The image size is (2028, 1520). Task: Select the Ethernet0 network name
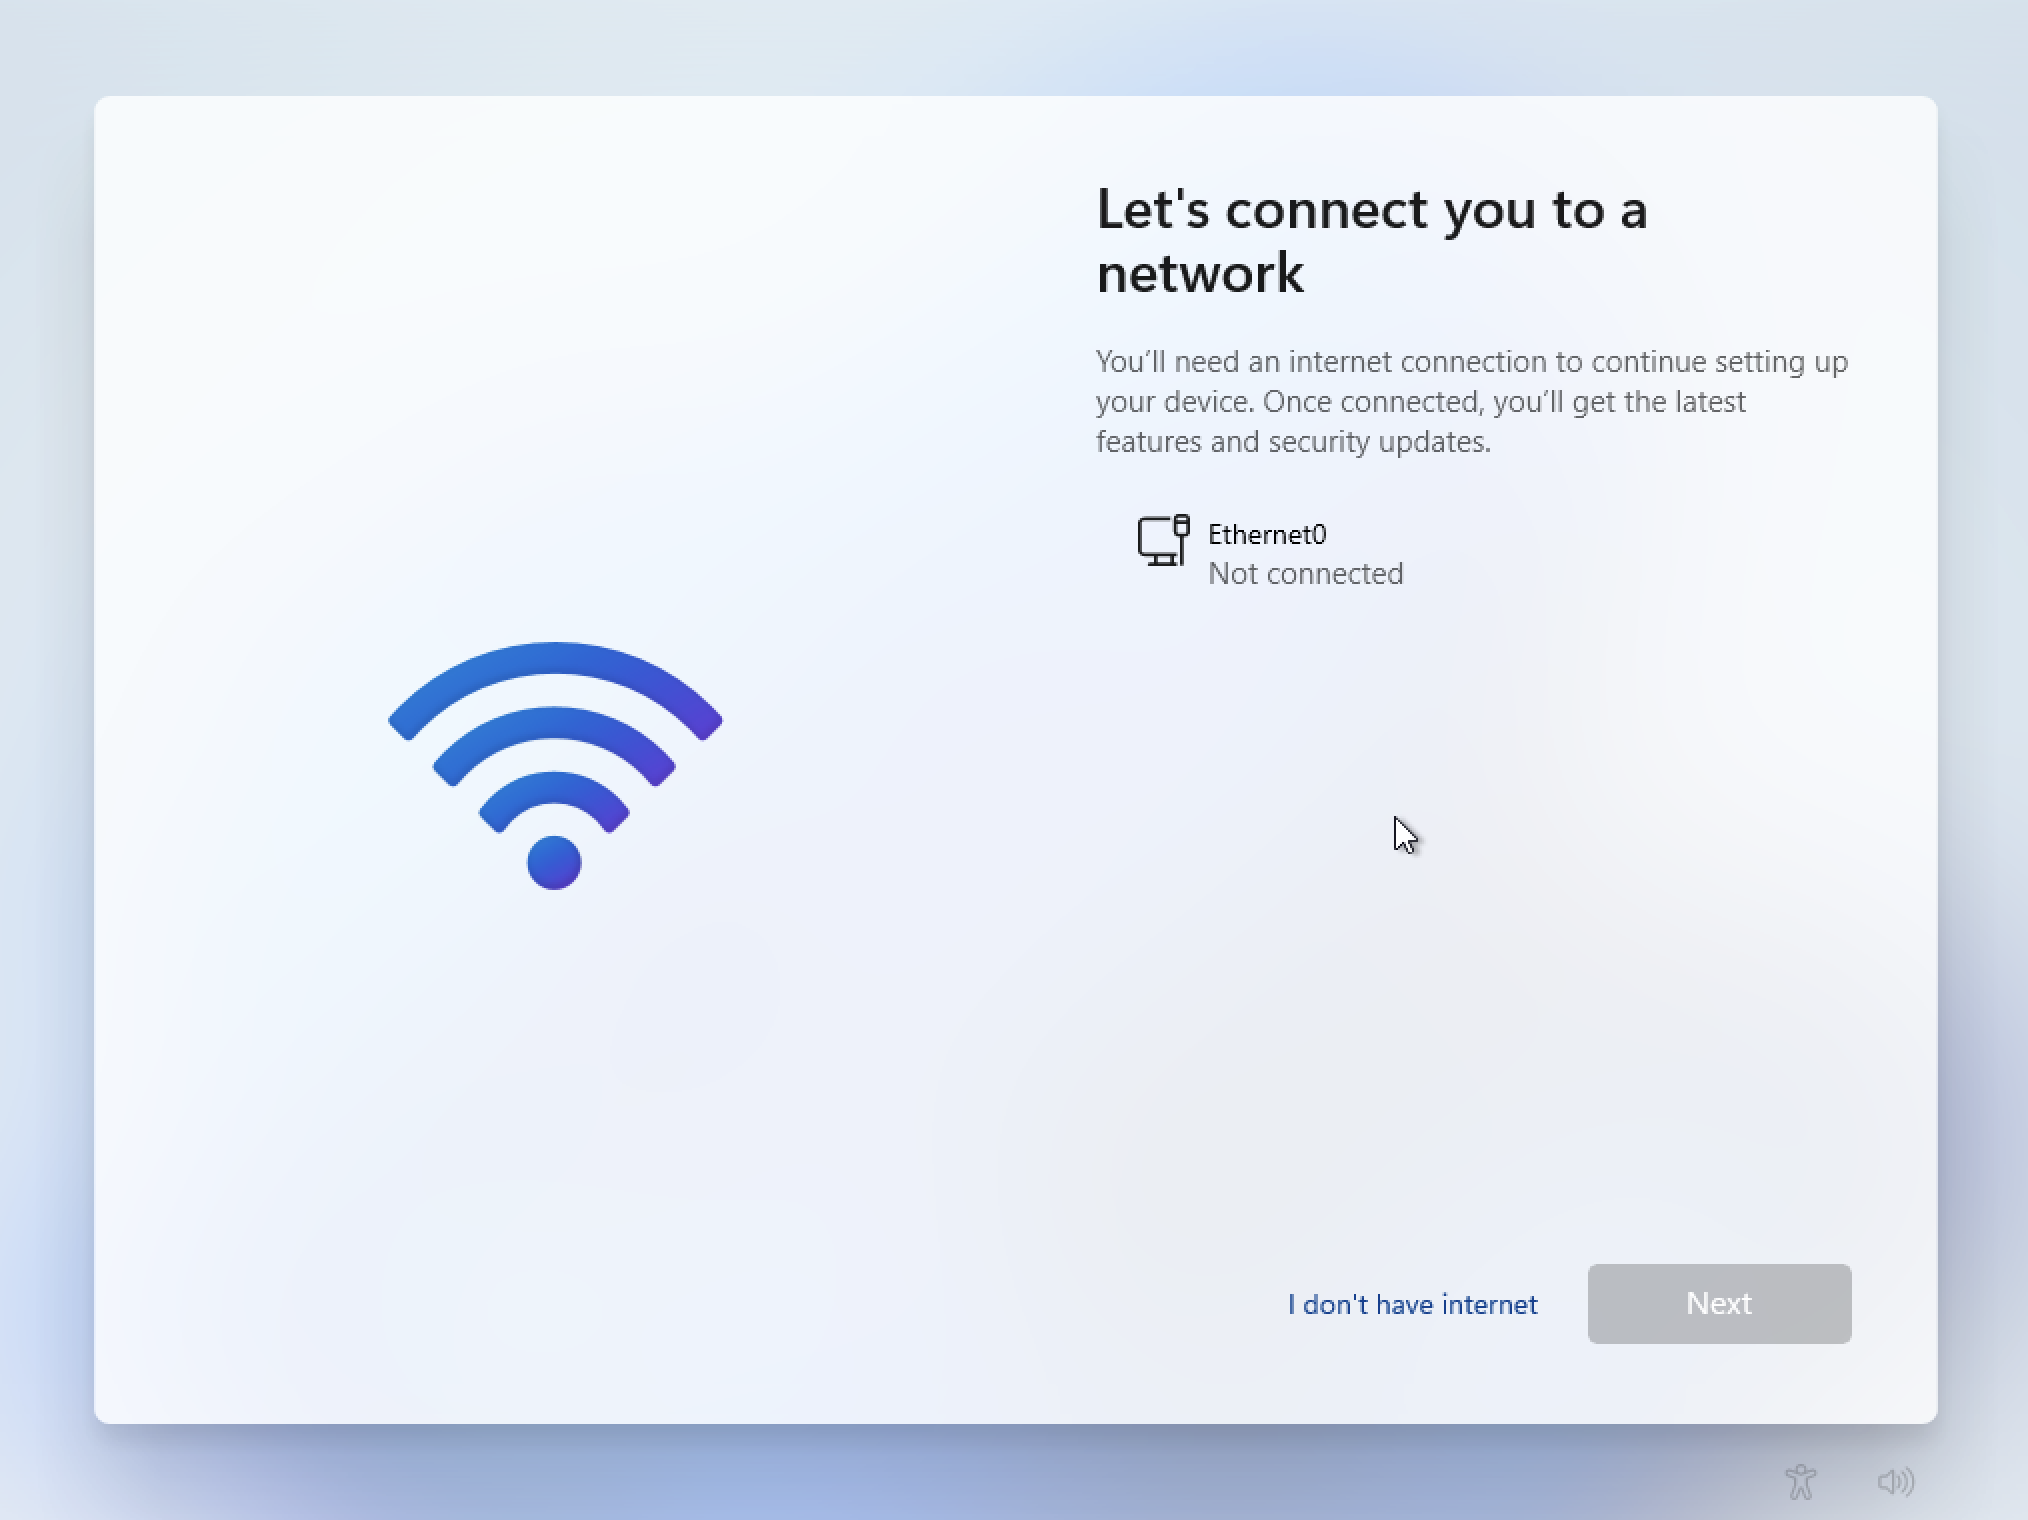coord(1267,534)
